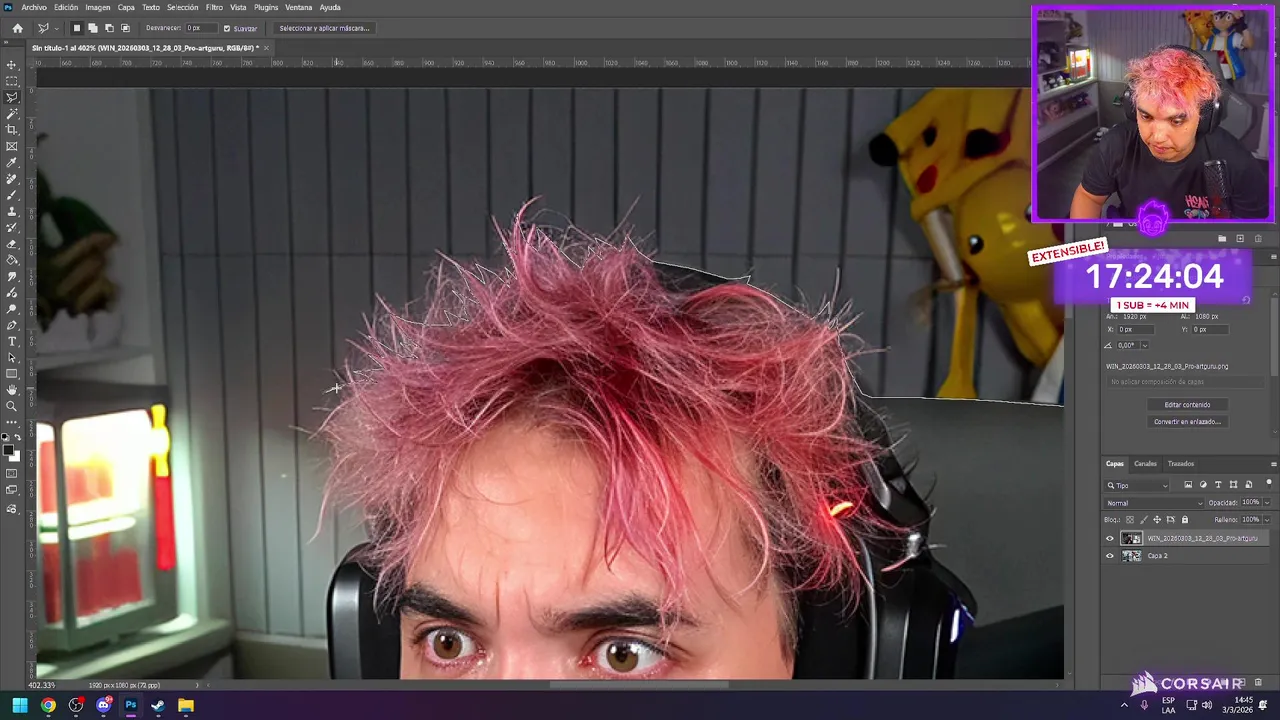Select the Rectangular Marquee tool
The height and width of the screenshot is (720, 1280).
tap(12, 81)
